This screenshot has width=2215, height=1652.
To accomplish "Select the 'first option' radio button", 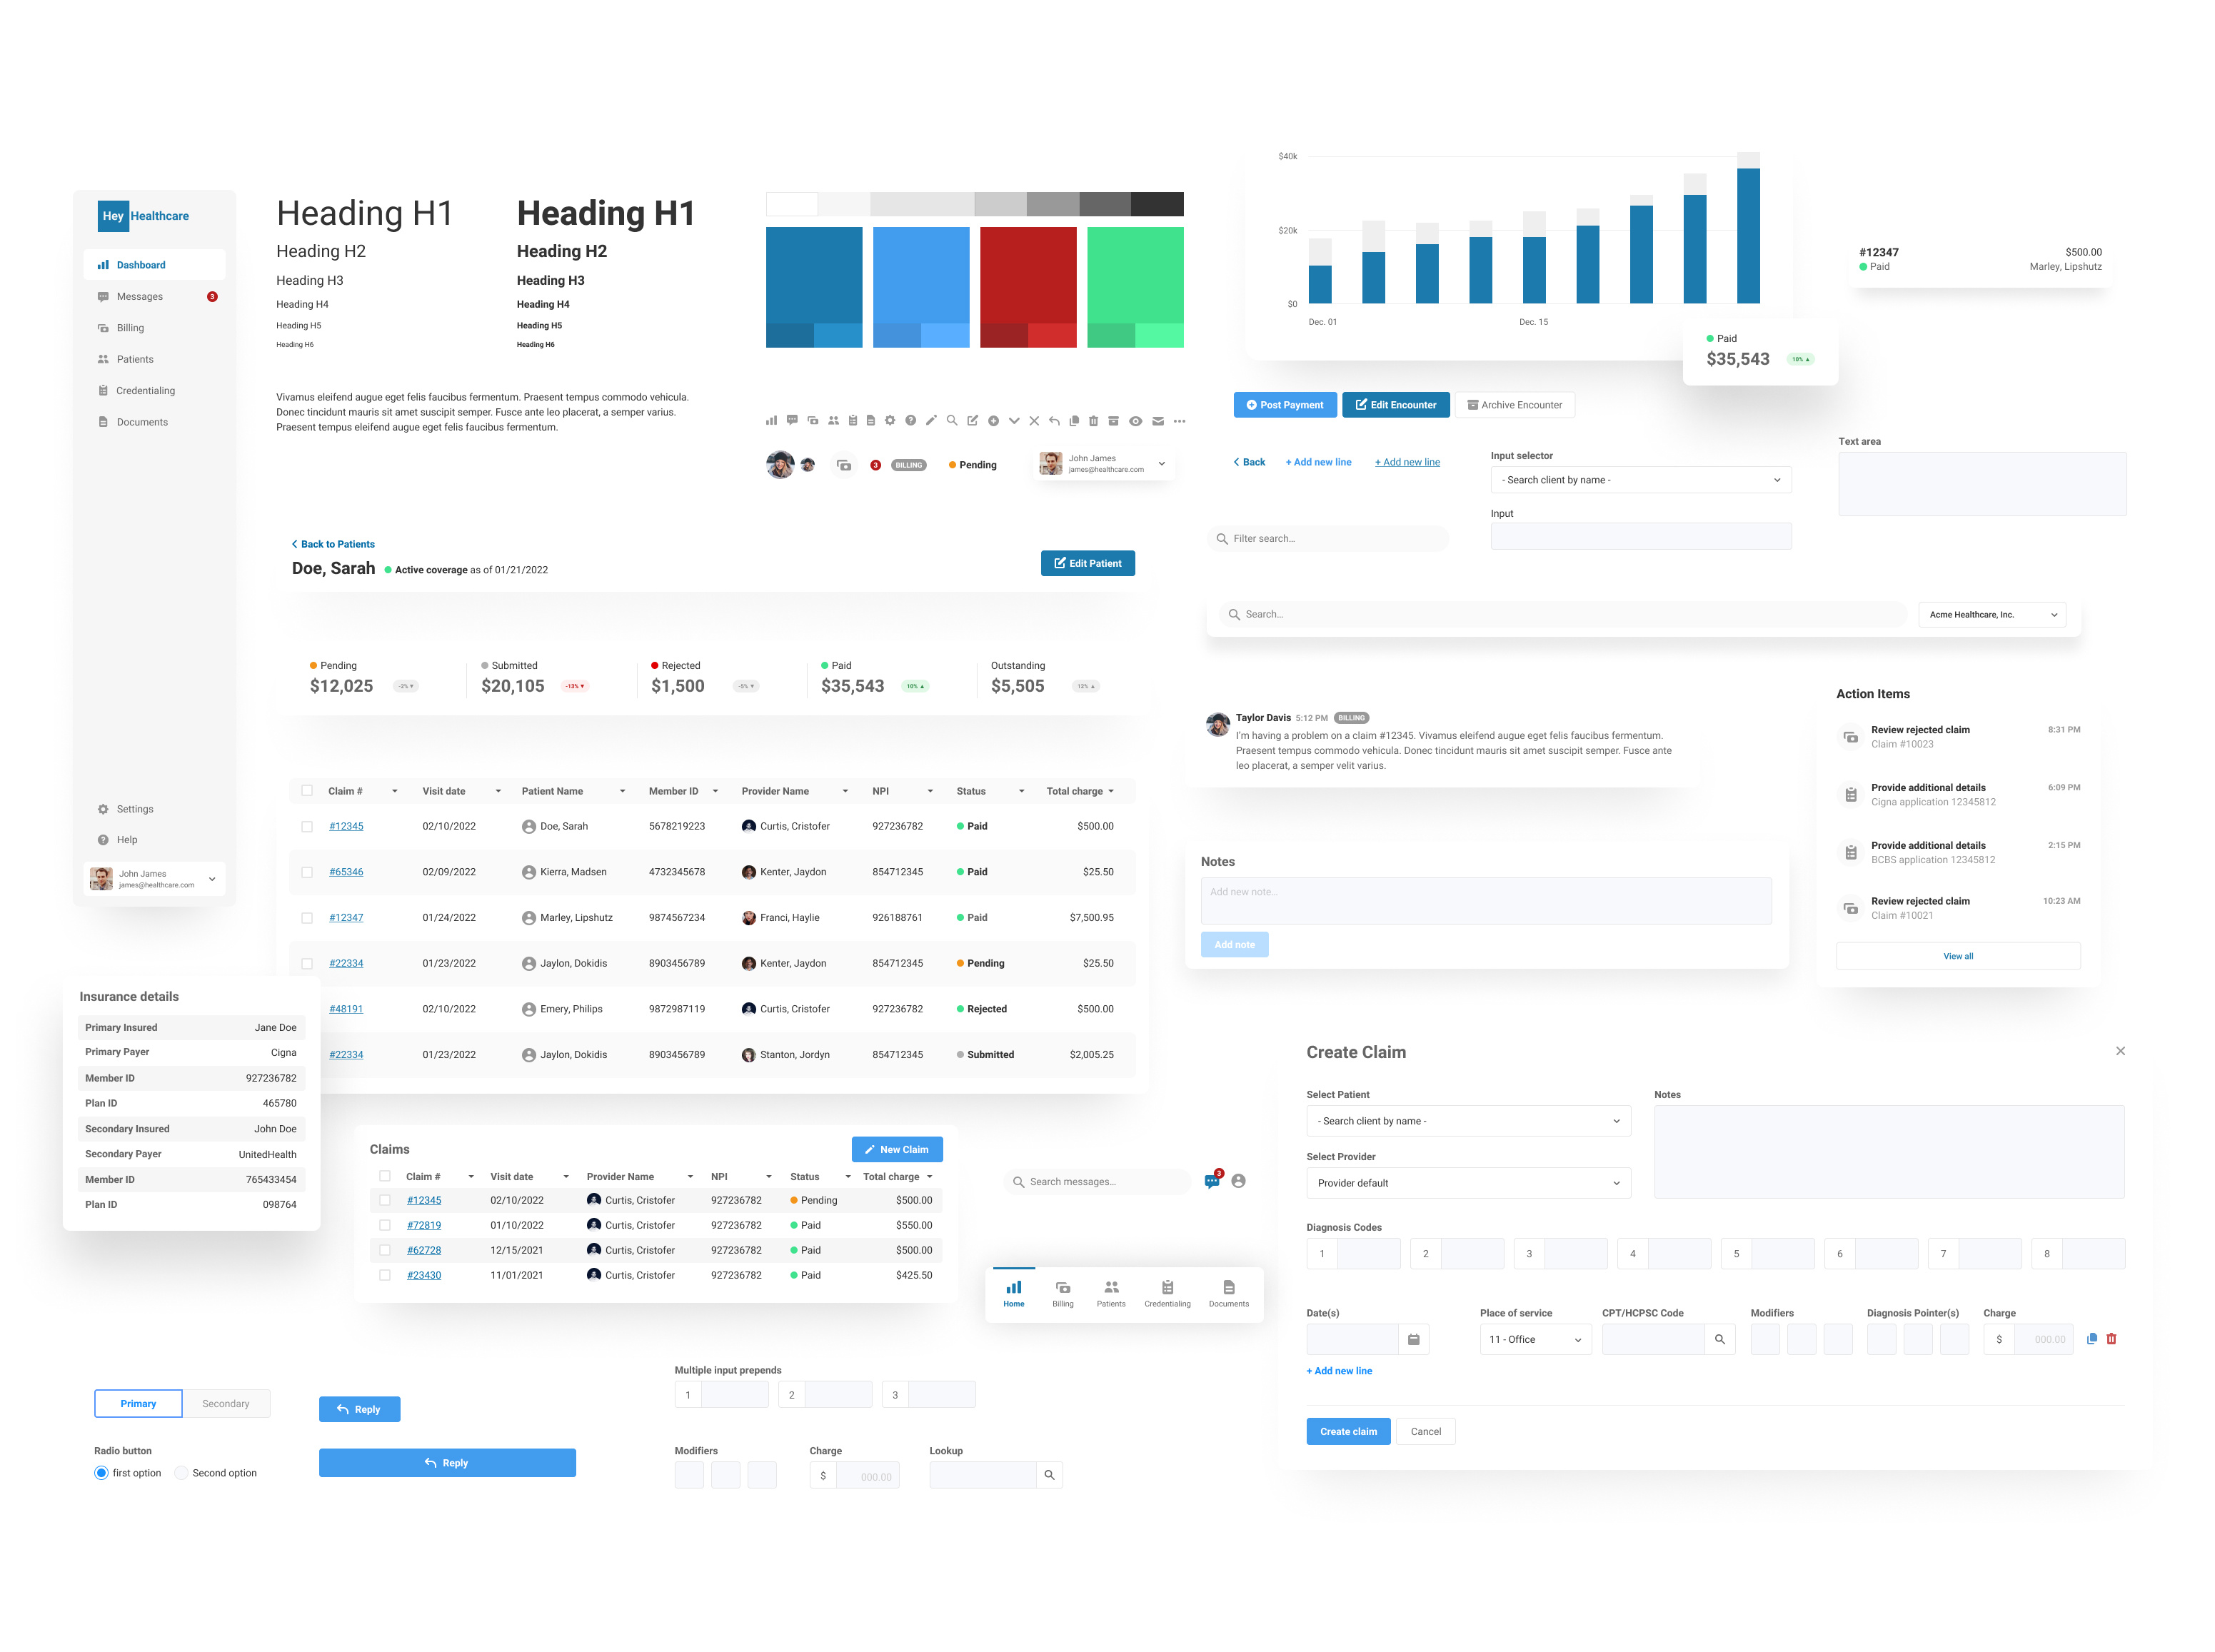I will pyautogui.click(x=101, y=1473).
